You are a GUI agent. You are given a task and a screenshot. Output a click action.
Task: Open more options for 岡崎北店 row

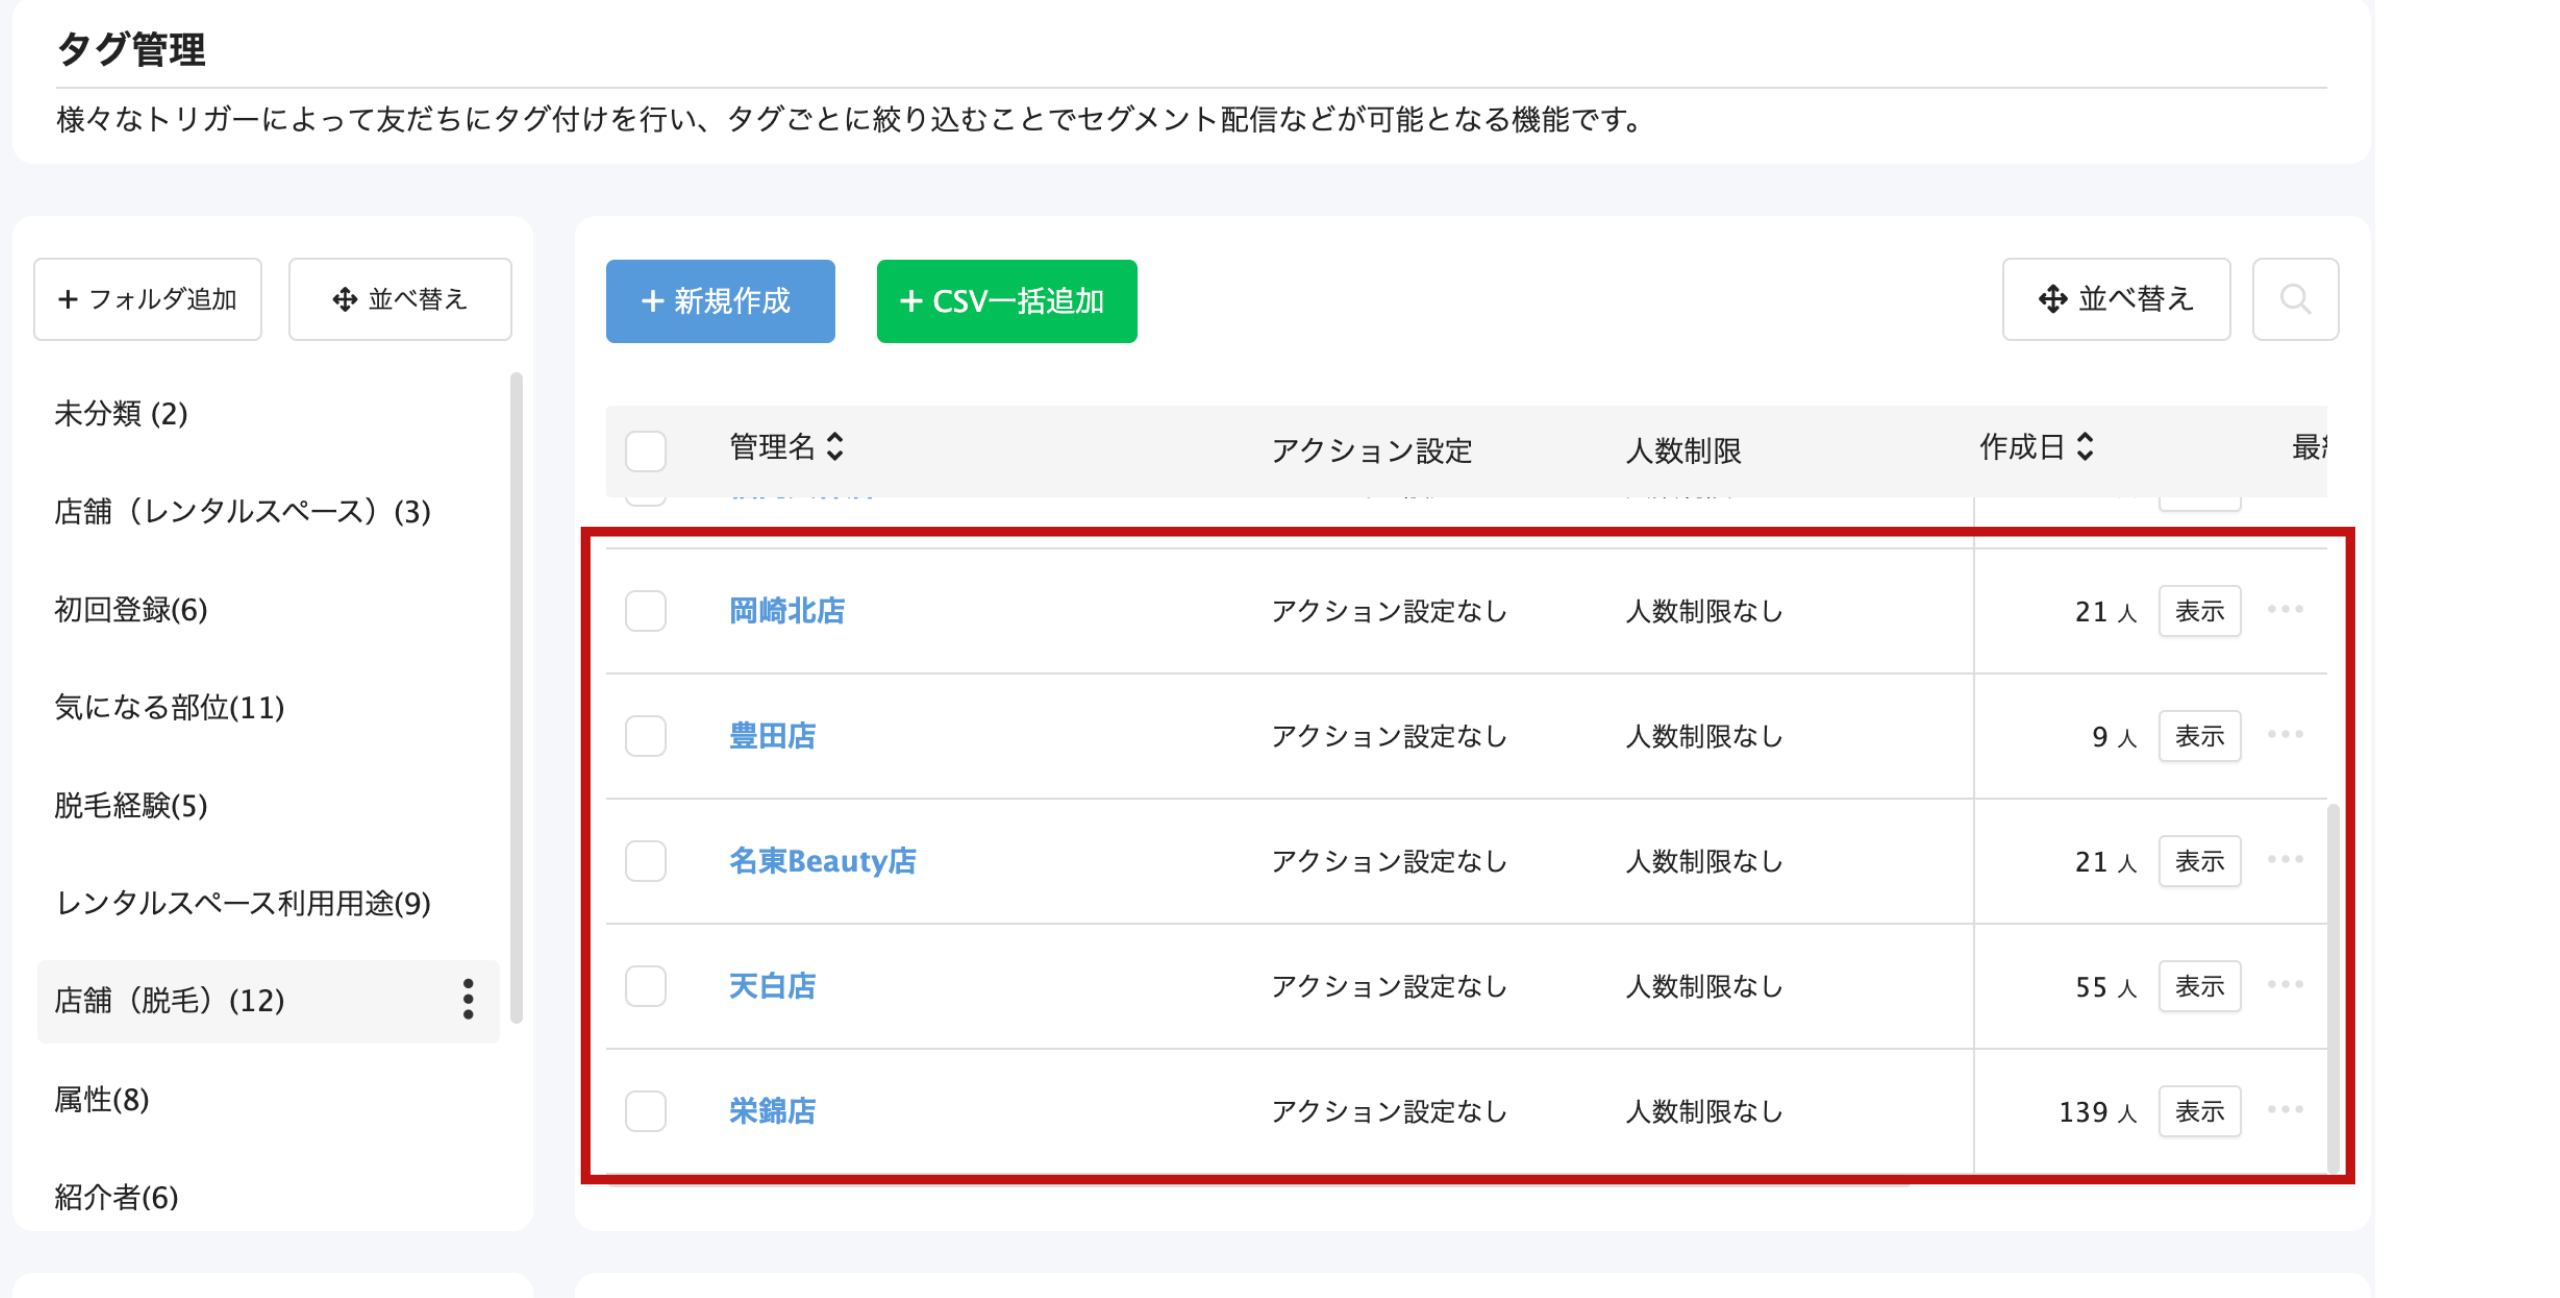pyautogui.click(x=2284, y=609)
